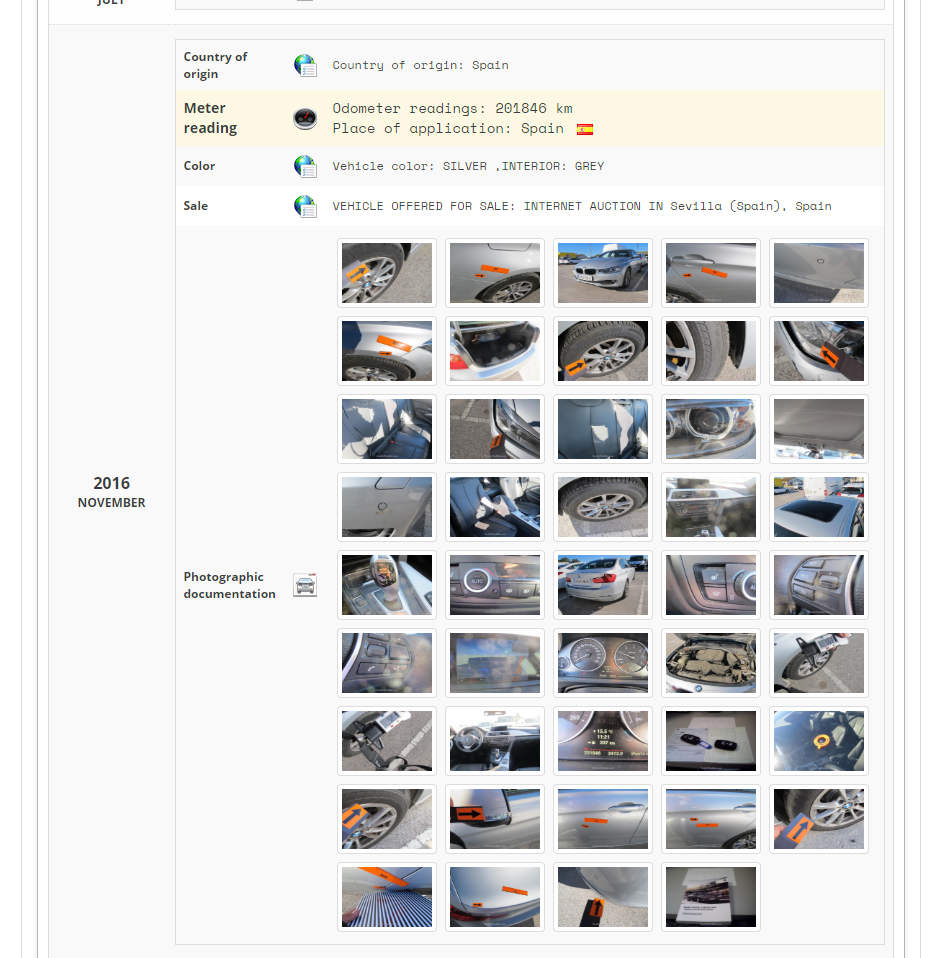
Task: Click the Photographic documentation car photo icon
Action: [305, 586]
